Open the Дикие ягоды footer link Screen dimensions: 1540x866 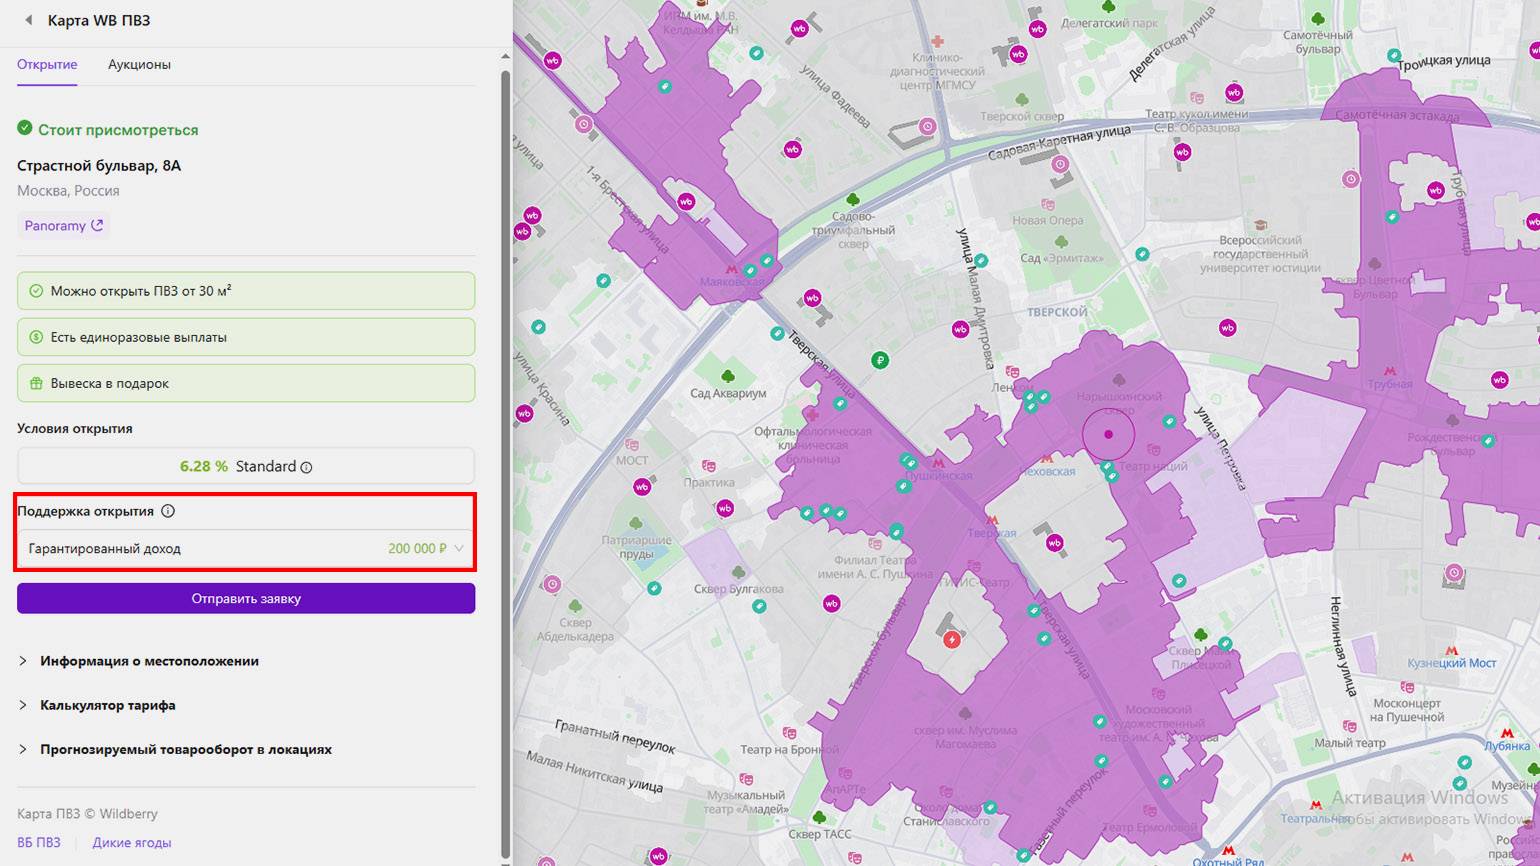[132, 842]
